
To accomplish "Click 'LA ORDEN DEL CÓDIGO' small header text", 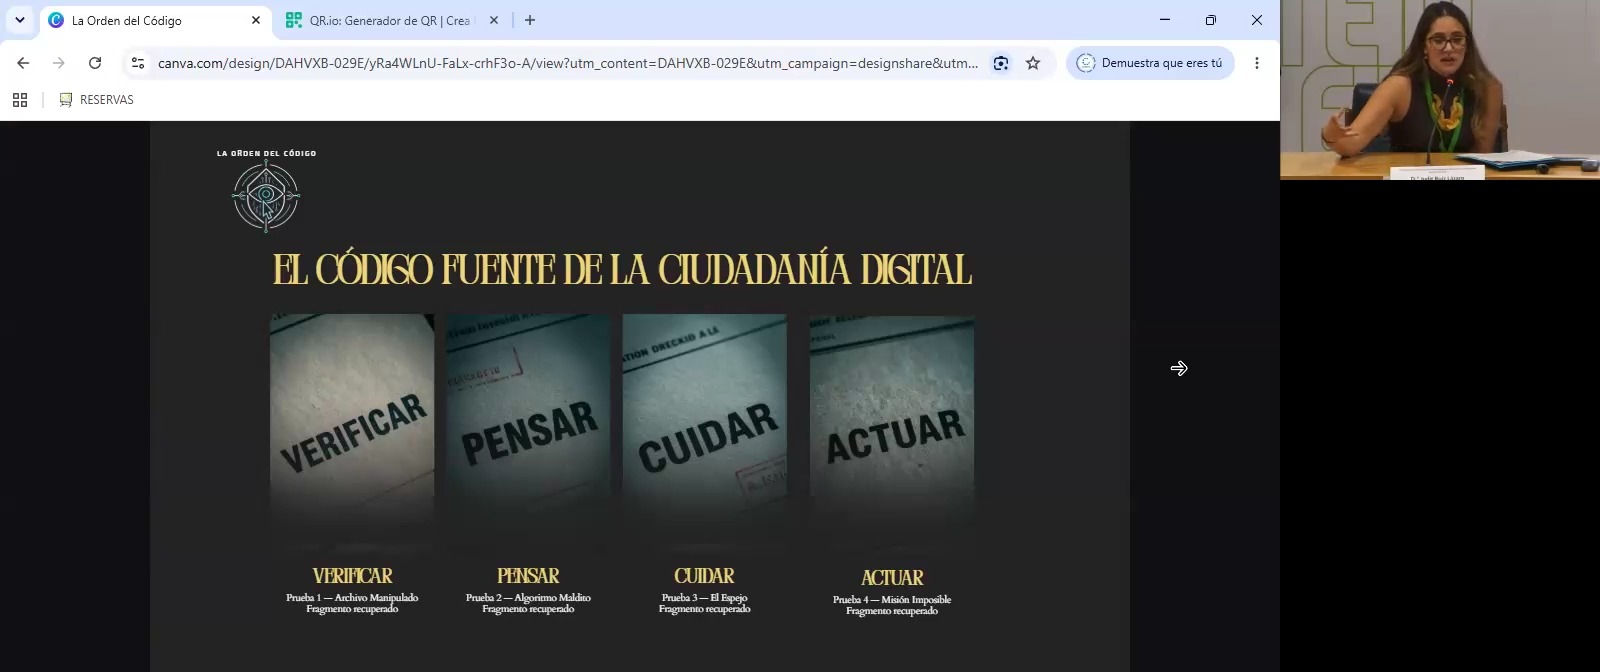I will tap(266, 153).
